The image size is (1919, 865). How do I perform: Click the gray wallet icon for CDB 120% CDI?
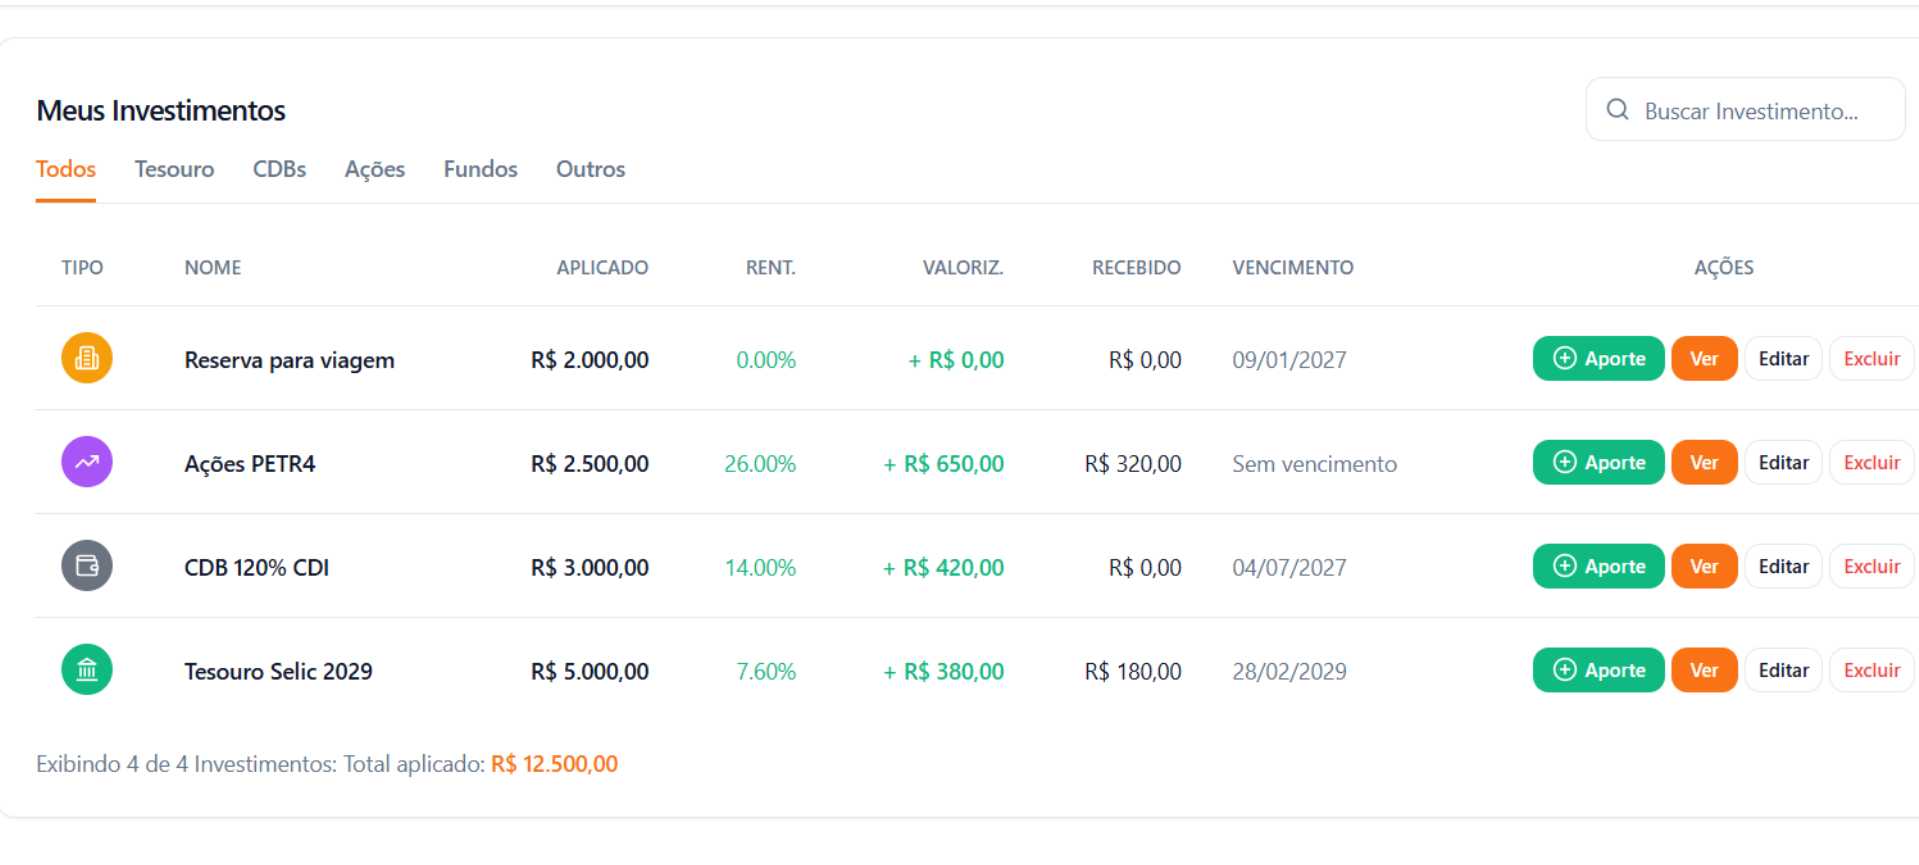87,566
